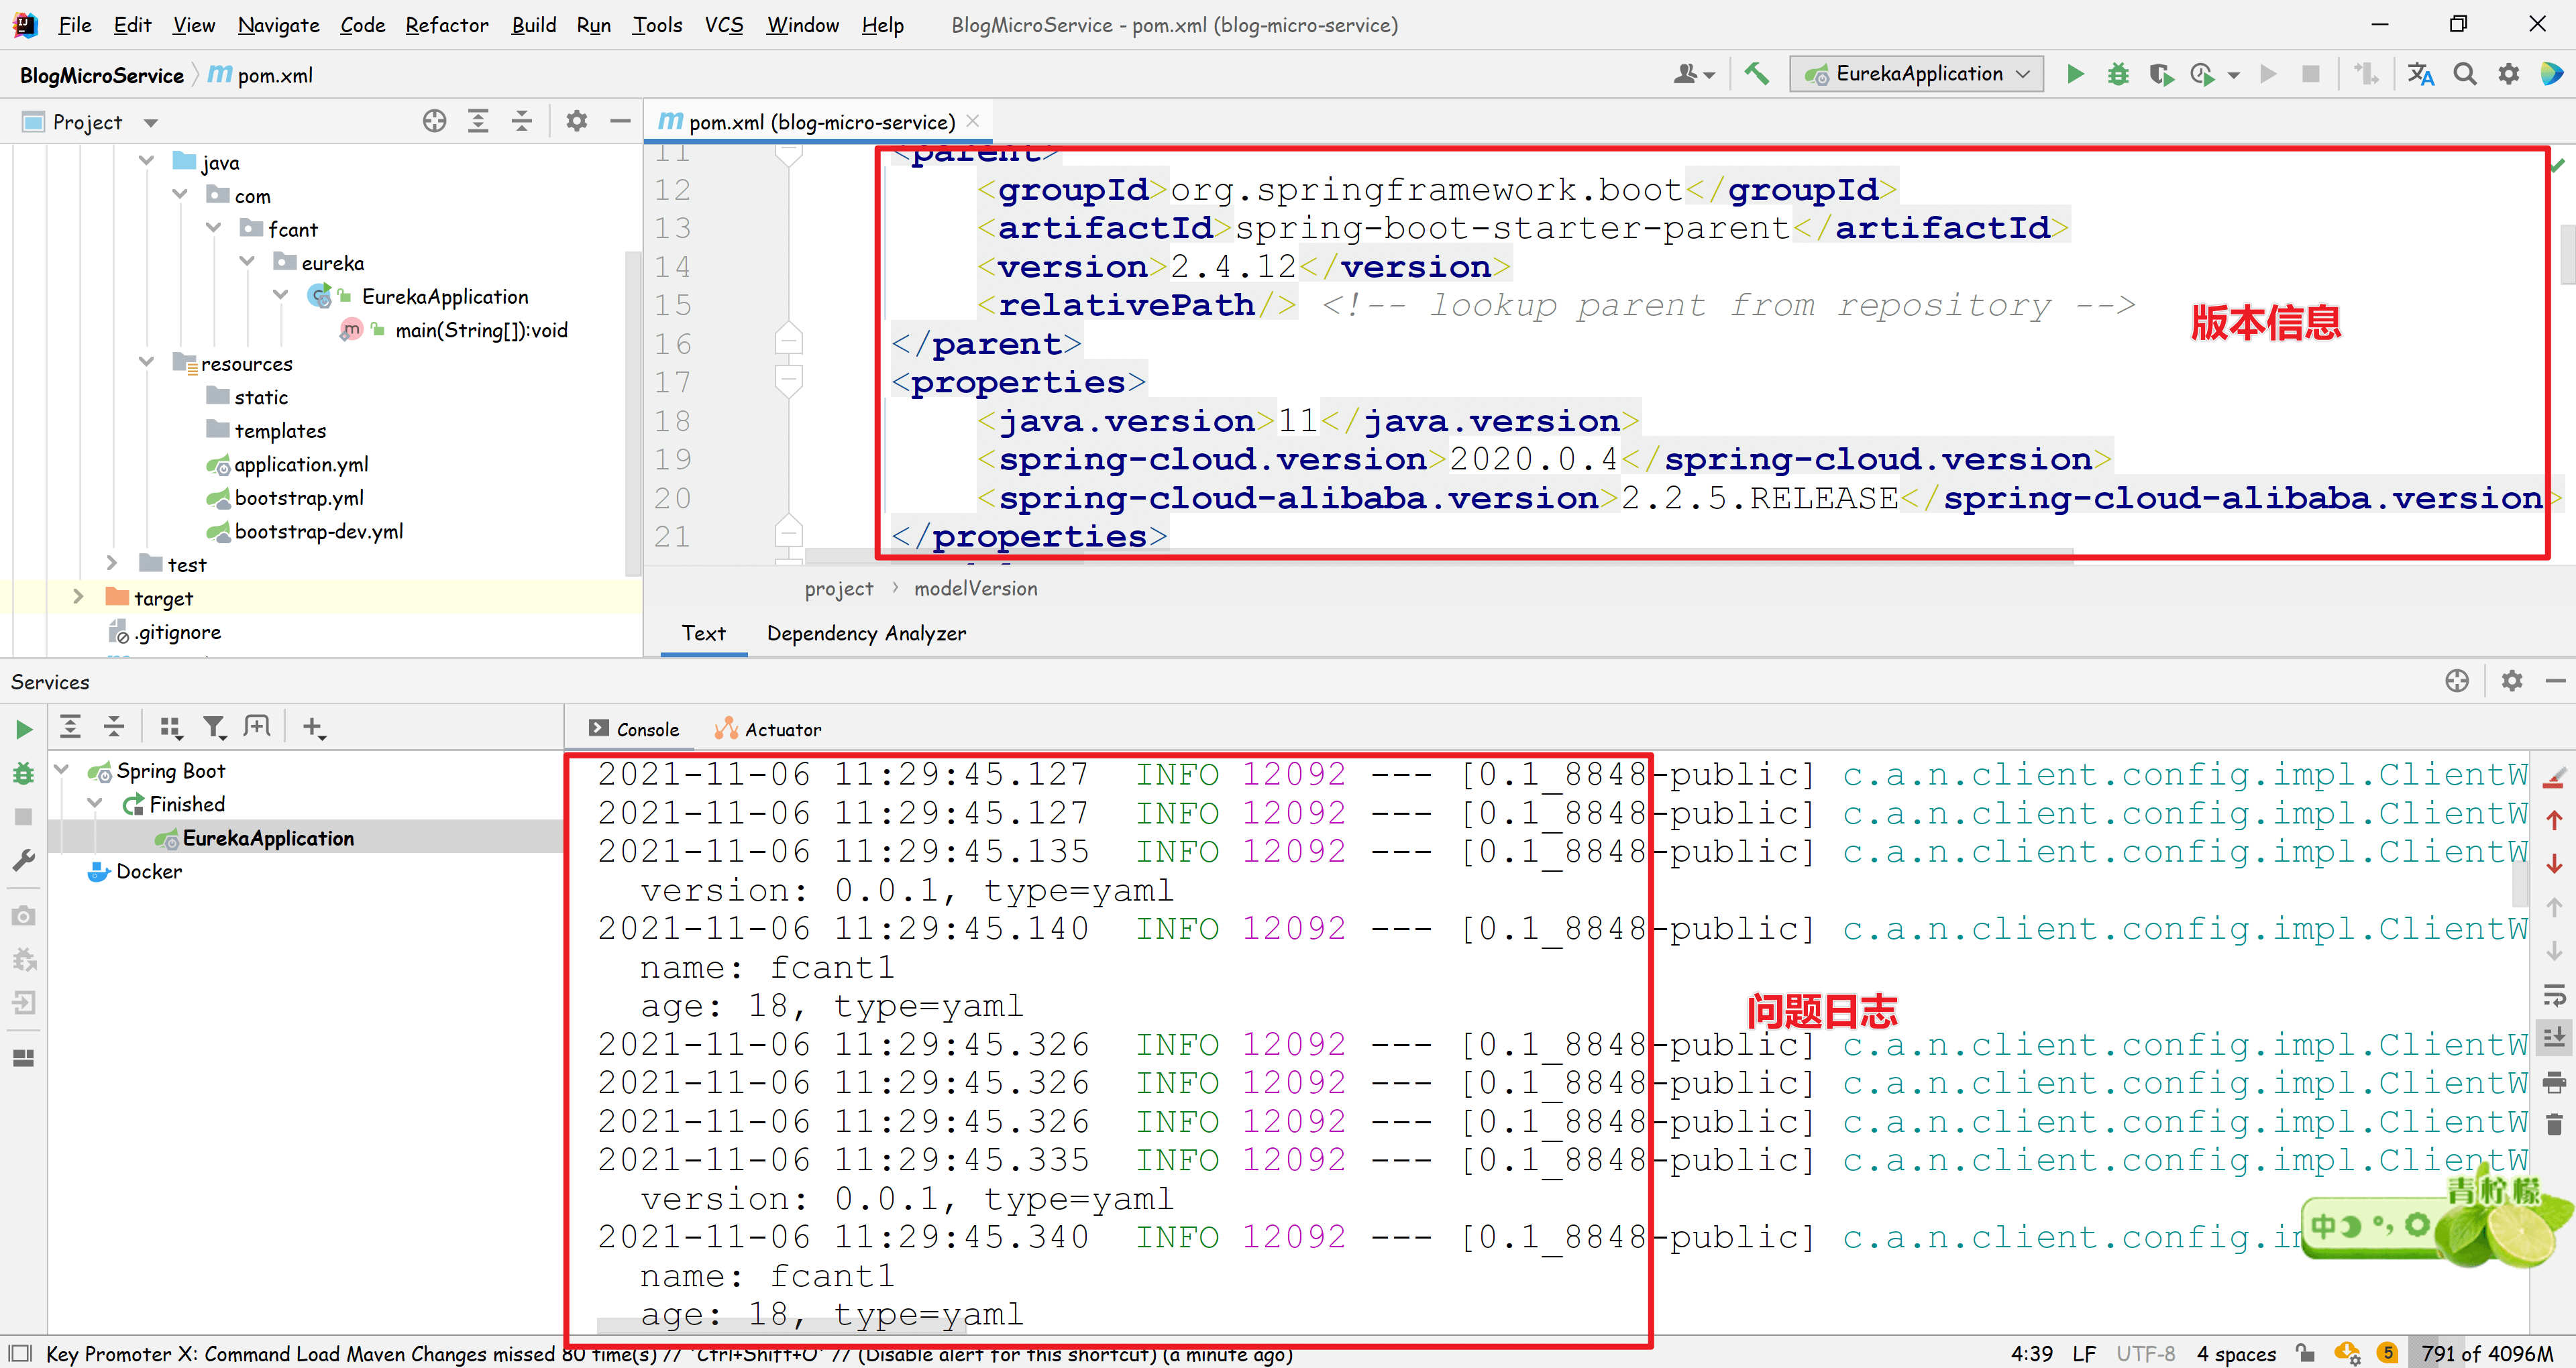The image size is (2576, 1368).
Task: Click locate file crosshair in Project panel
Action: pos(434,122)
